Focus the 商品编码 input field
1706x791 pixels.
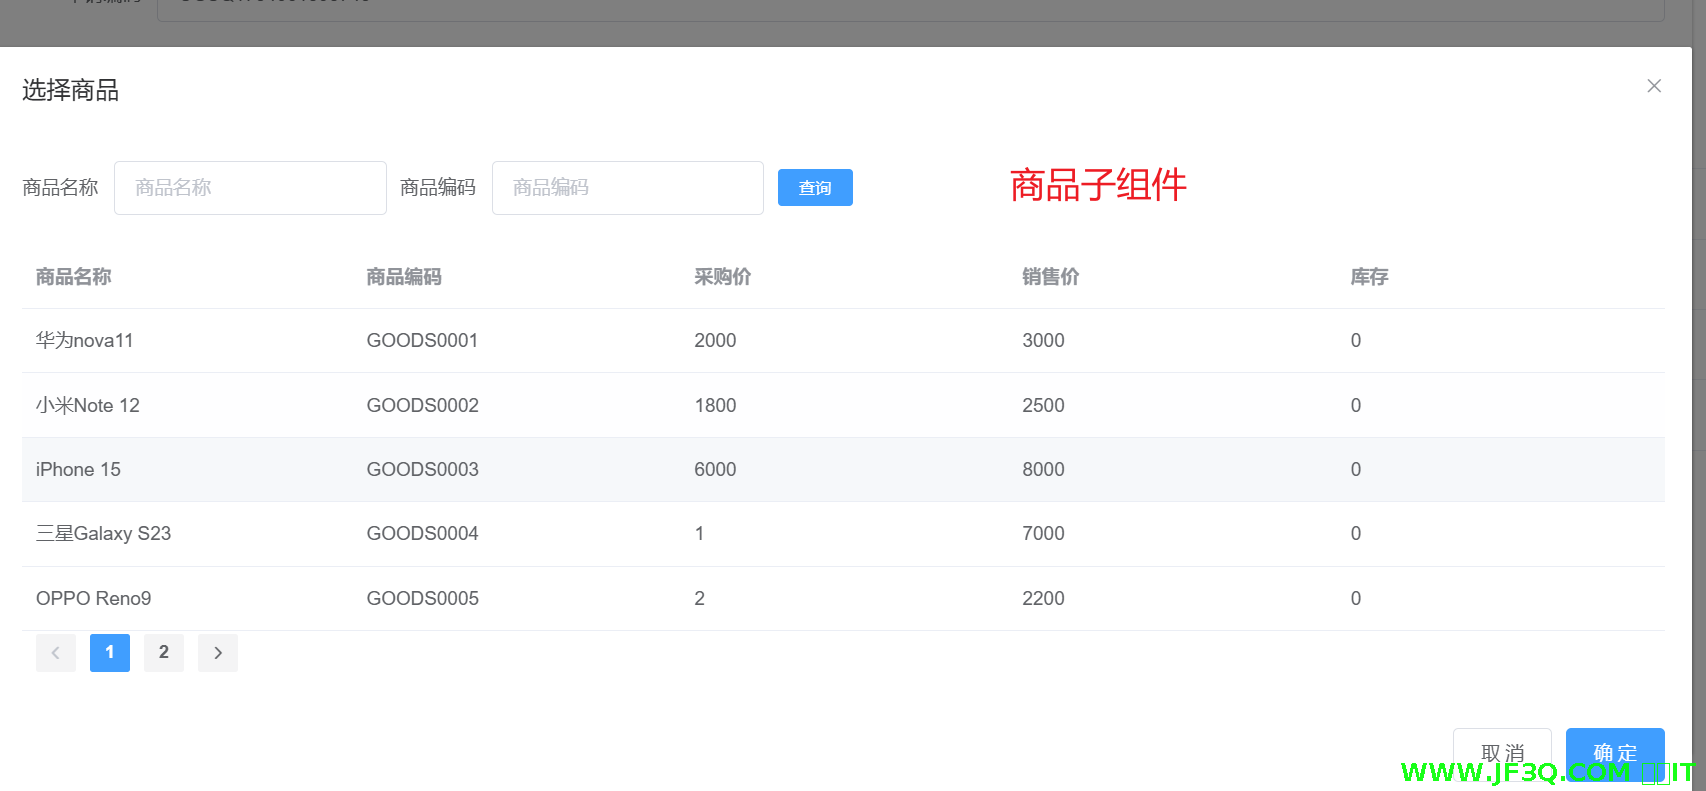coord(627,188)
